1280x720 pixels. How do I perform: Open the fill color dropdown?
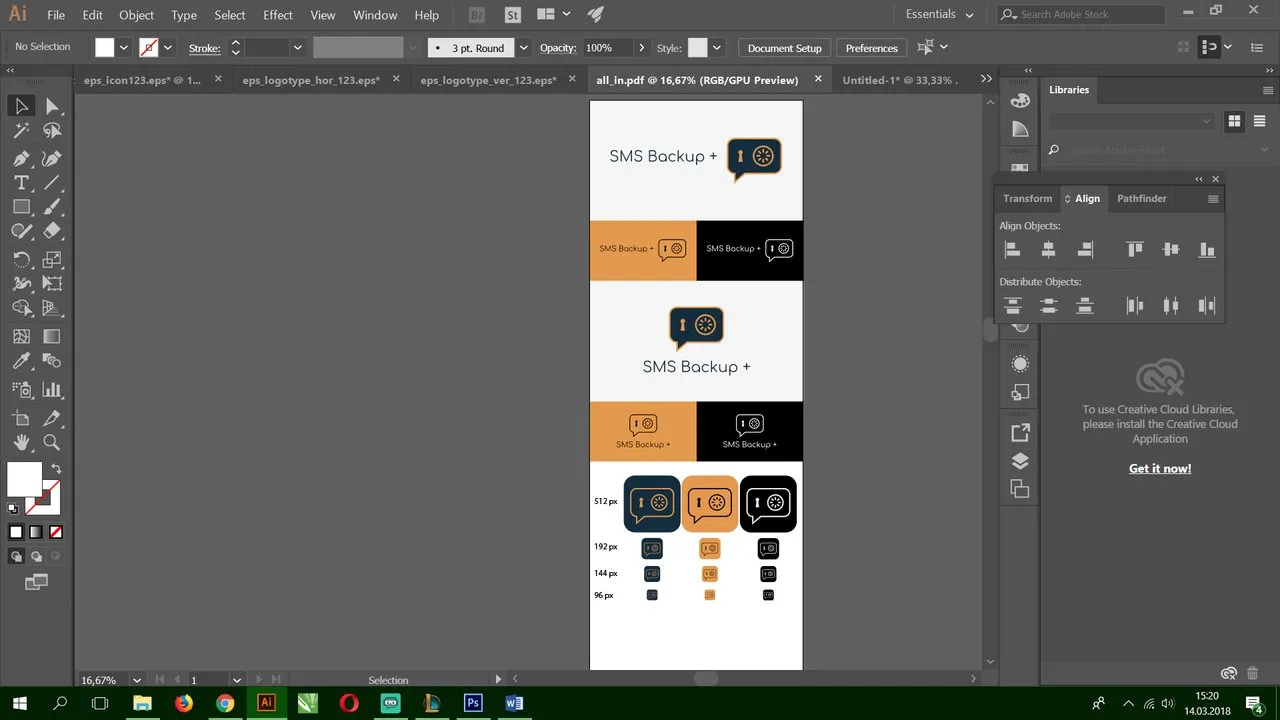point(124,48)
